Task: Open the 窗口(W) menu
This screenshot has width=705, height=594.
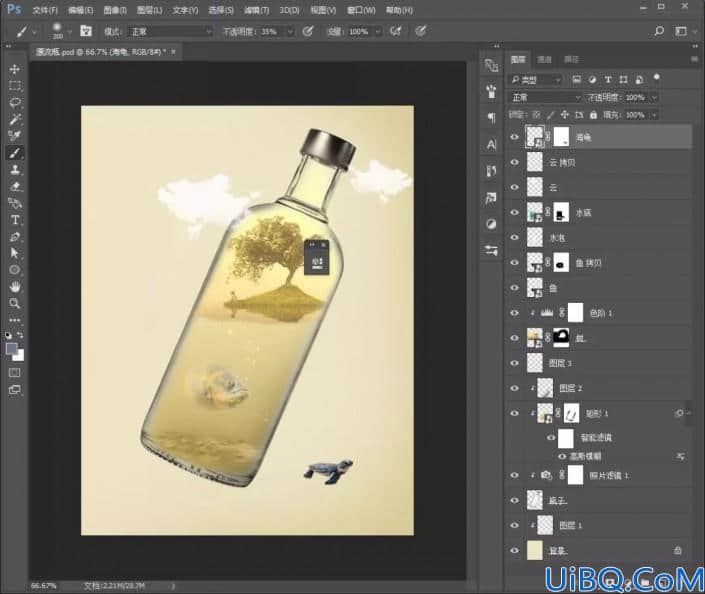Action: (x=361, y=10)
